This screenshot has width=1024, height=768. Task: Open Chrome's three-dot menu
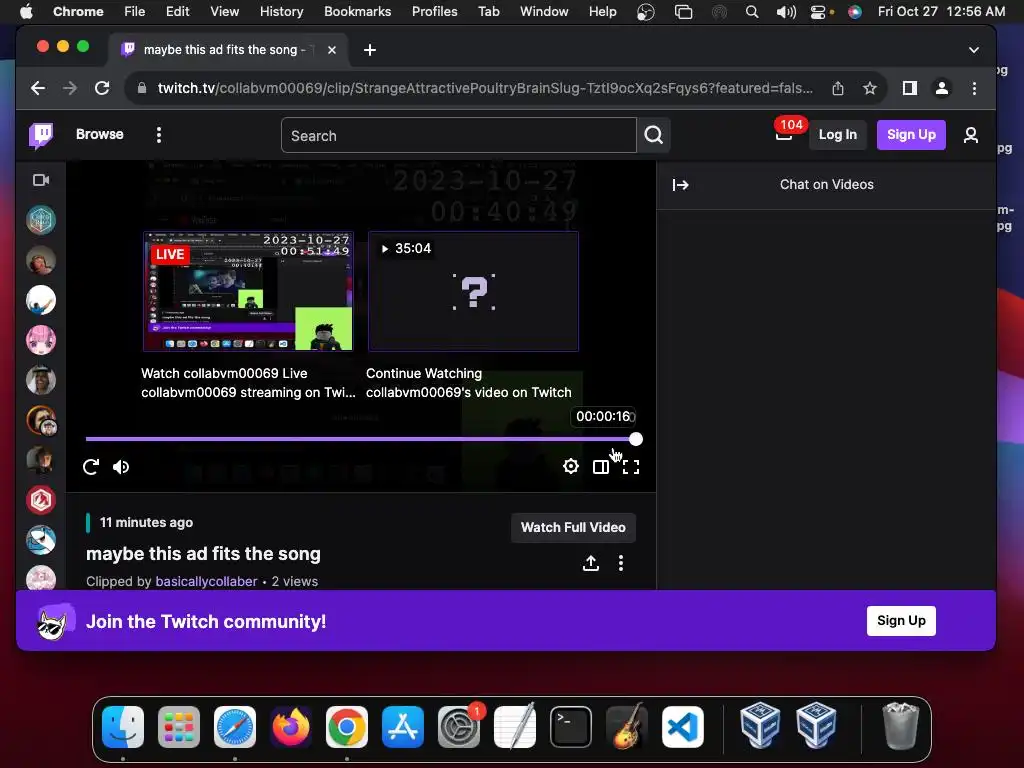click(974, 88)
